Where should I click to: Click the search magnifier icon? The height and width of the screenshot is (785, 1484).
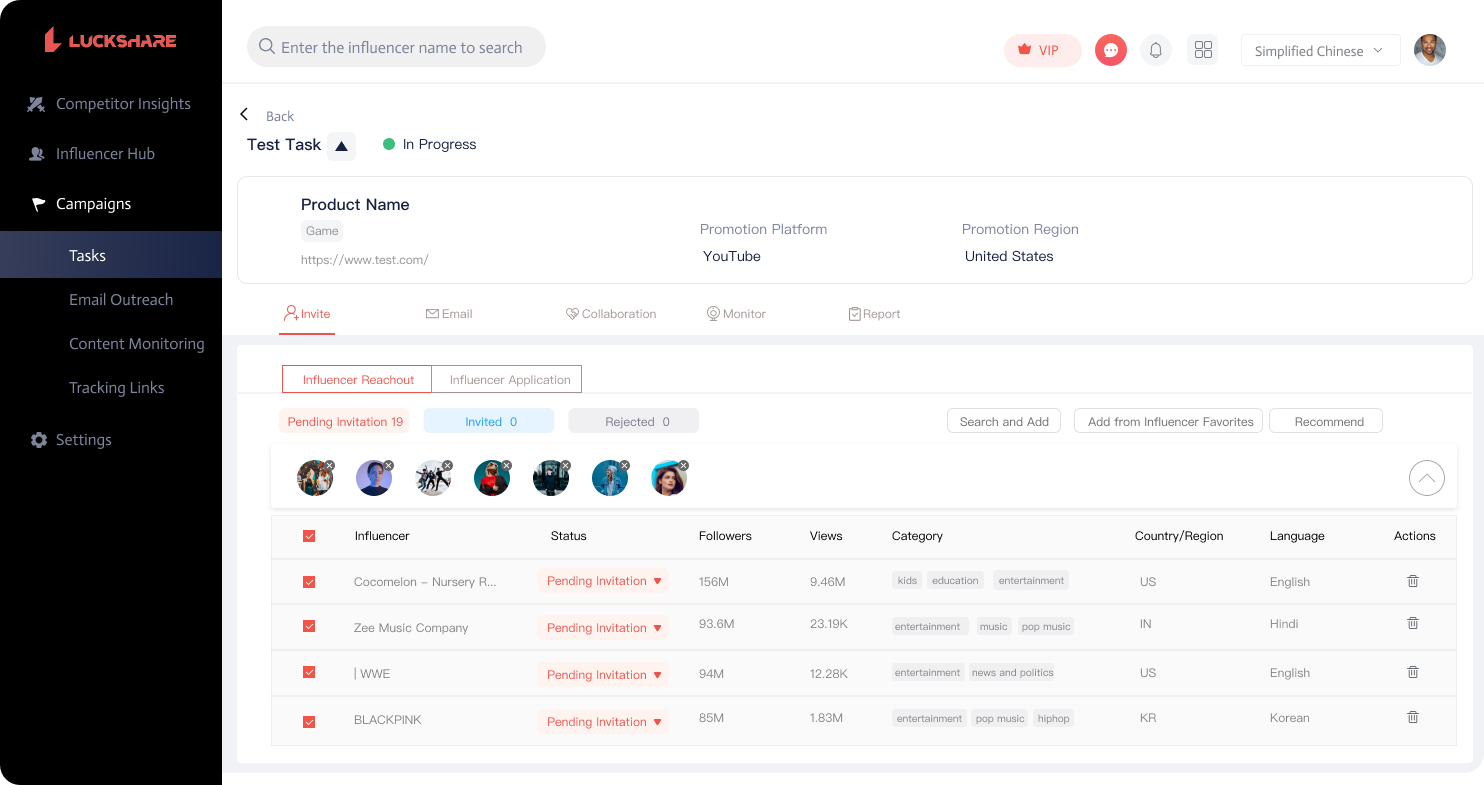pyautogui.click(x=267, y=47)
